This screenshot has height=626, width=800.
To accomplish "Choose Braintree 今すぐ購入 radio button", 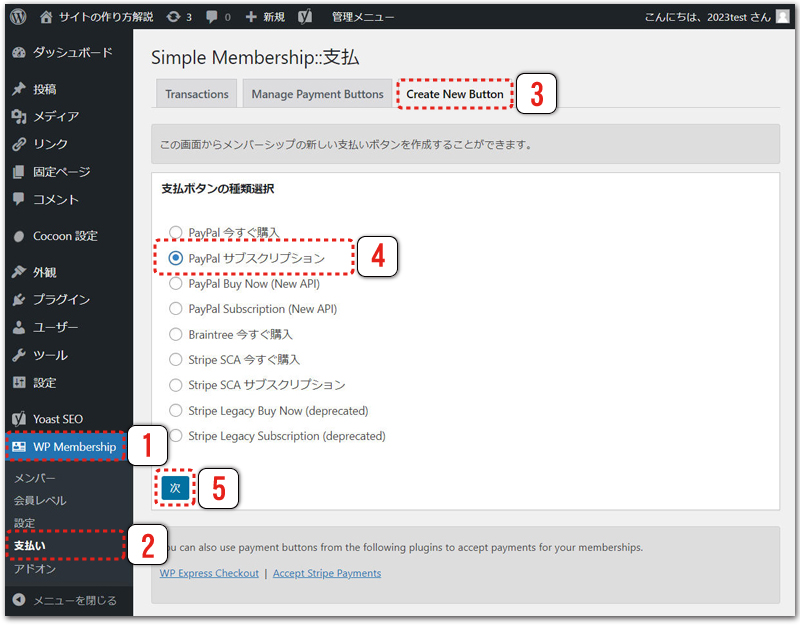I will pyautogui.click(x=176, y=334).
